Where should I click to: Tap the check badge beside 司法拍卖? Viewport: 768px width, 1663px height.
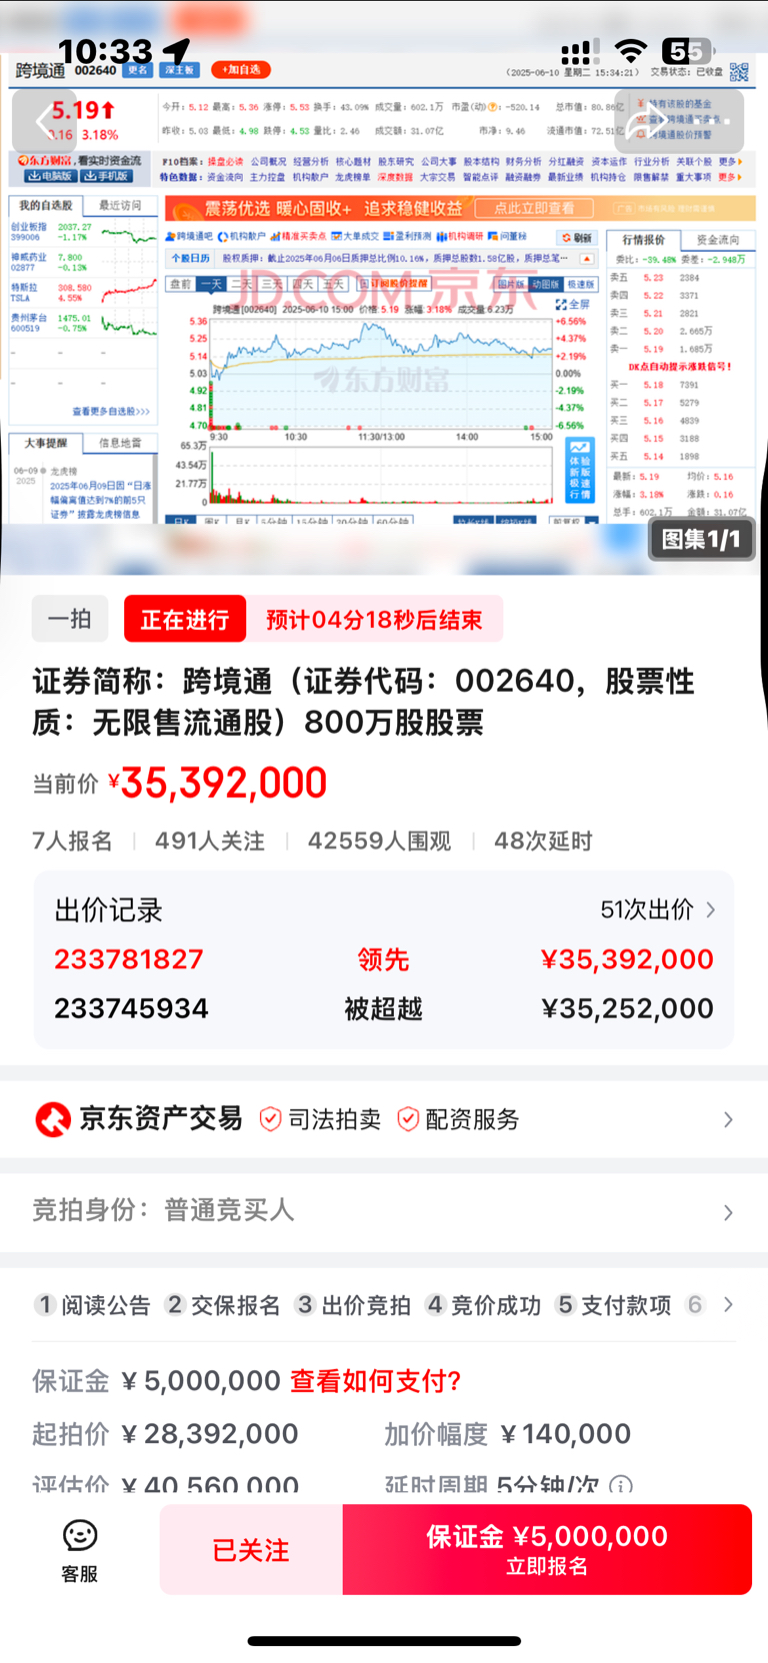pyautogui.click(x=270, y=1119)
